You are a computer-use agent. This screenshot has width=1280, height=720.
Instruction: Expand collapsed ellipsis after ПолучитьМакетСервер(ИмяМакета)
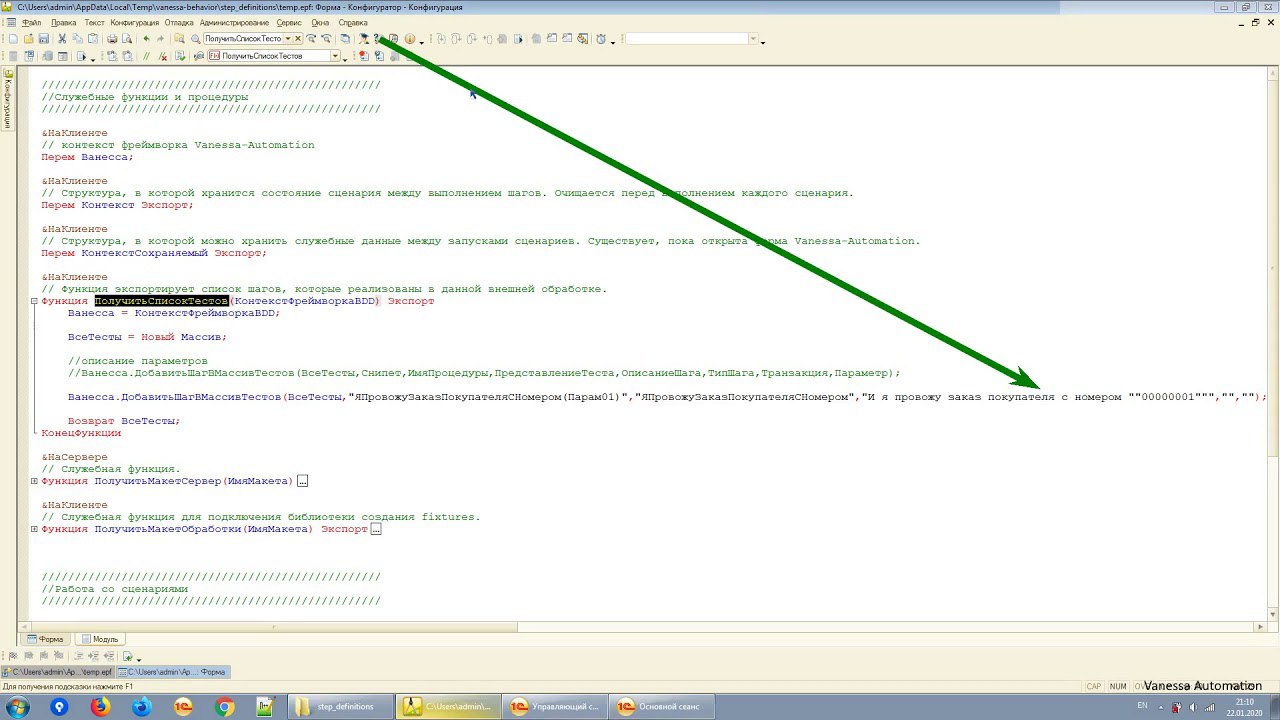(302, 481)
